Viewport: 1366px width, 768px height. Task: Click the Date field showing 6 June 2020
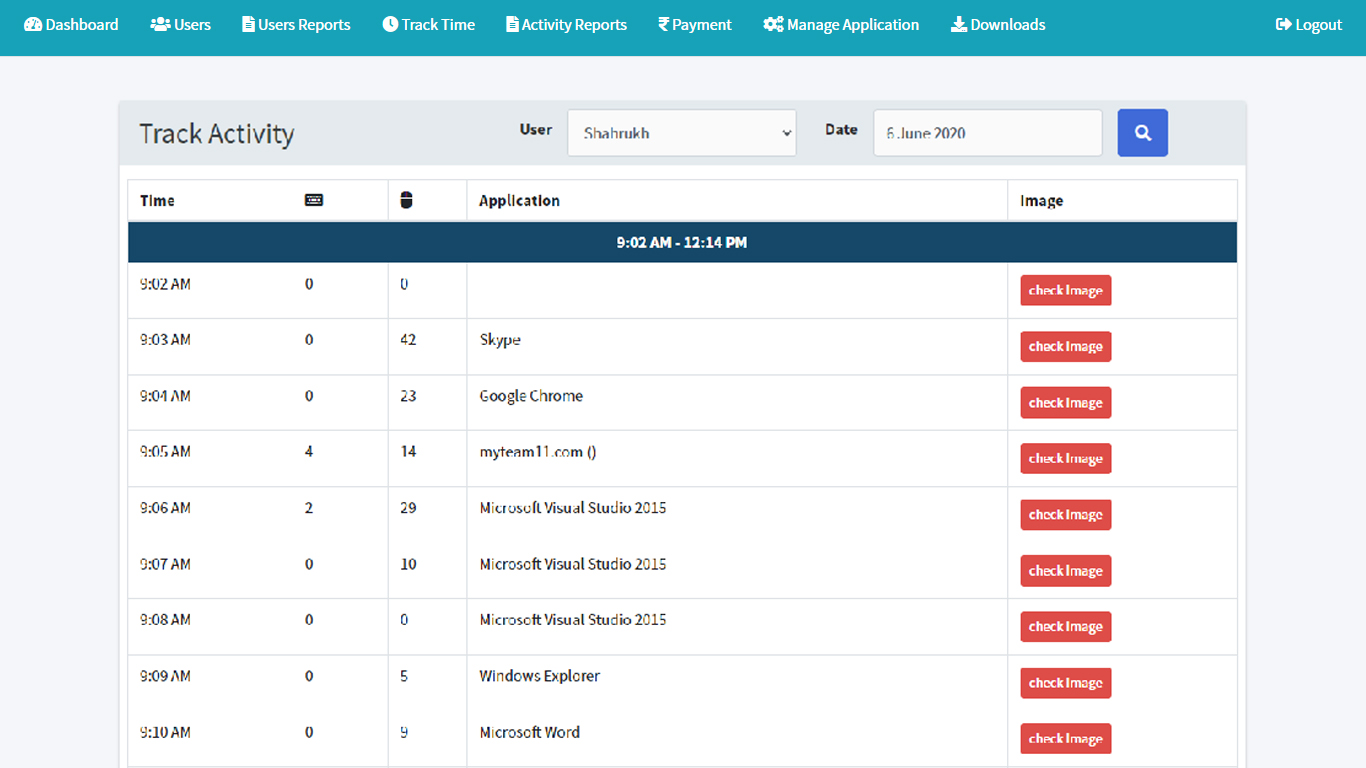pyautogui.click(x=987, y=133)
